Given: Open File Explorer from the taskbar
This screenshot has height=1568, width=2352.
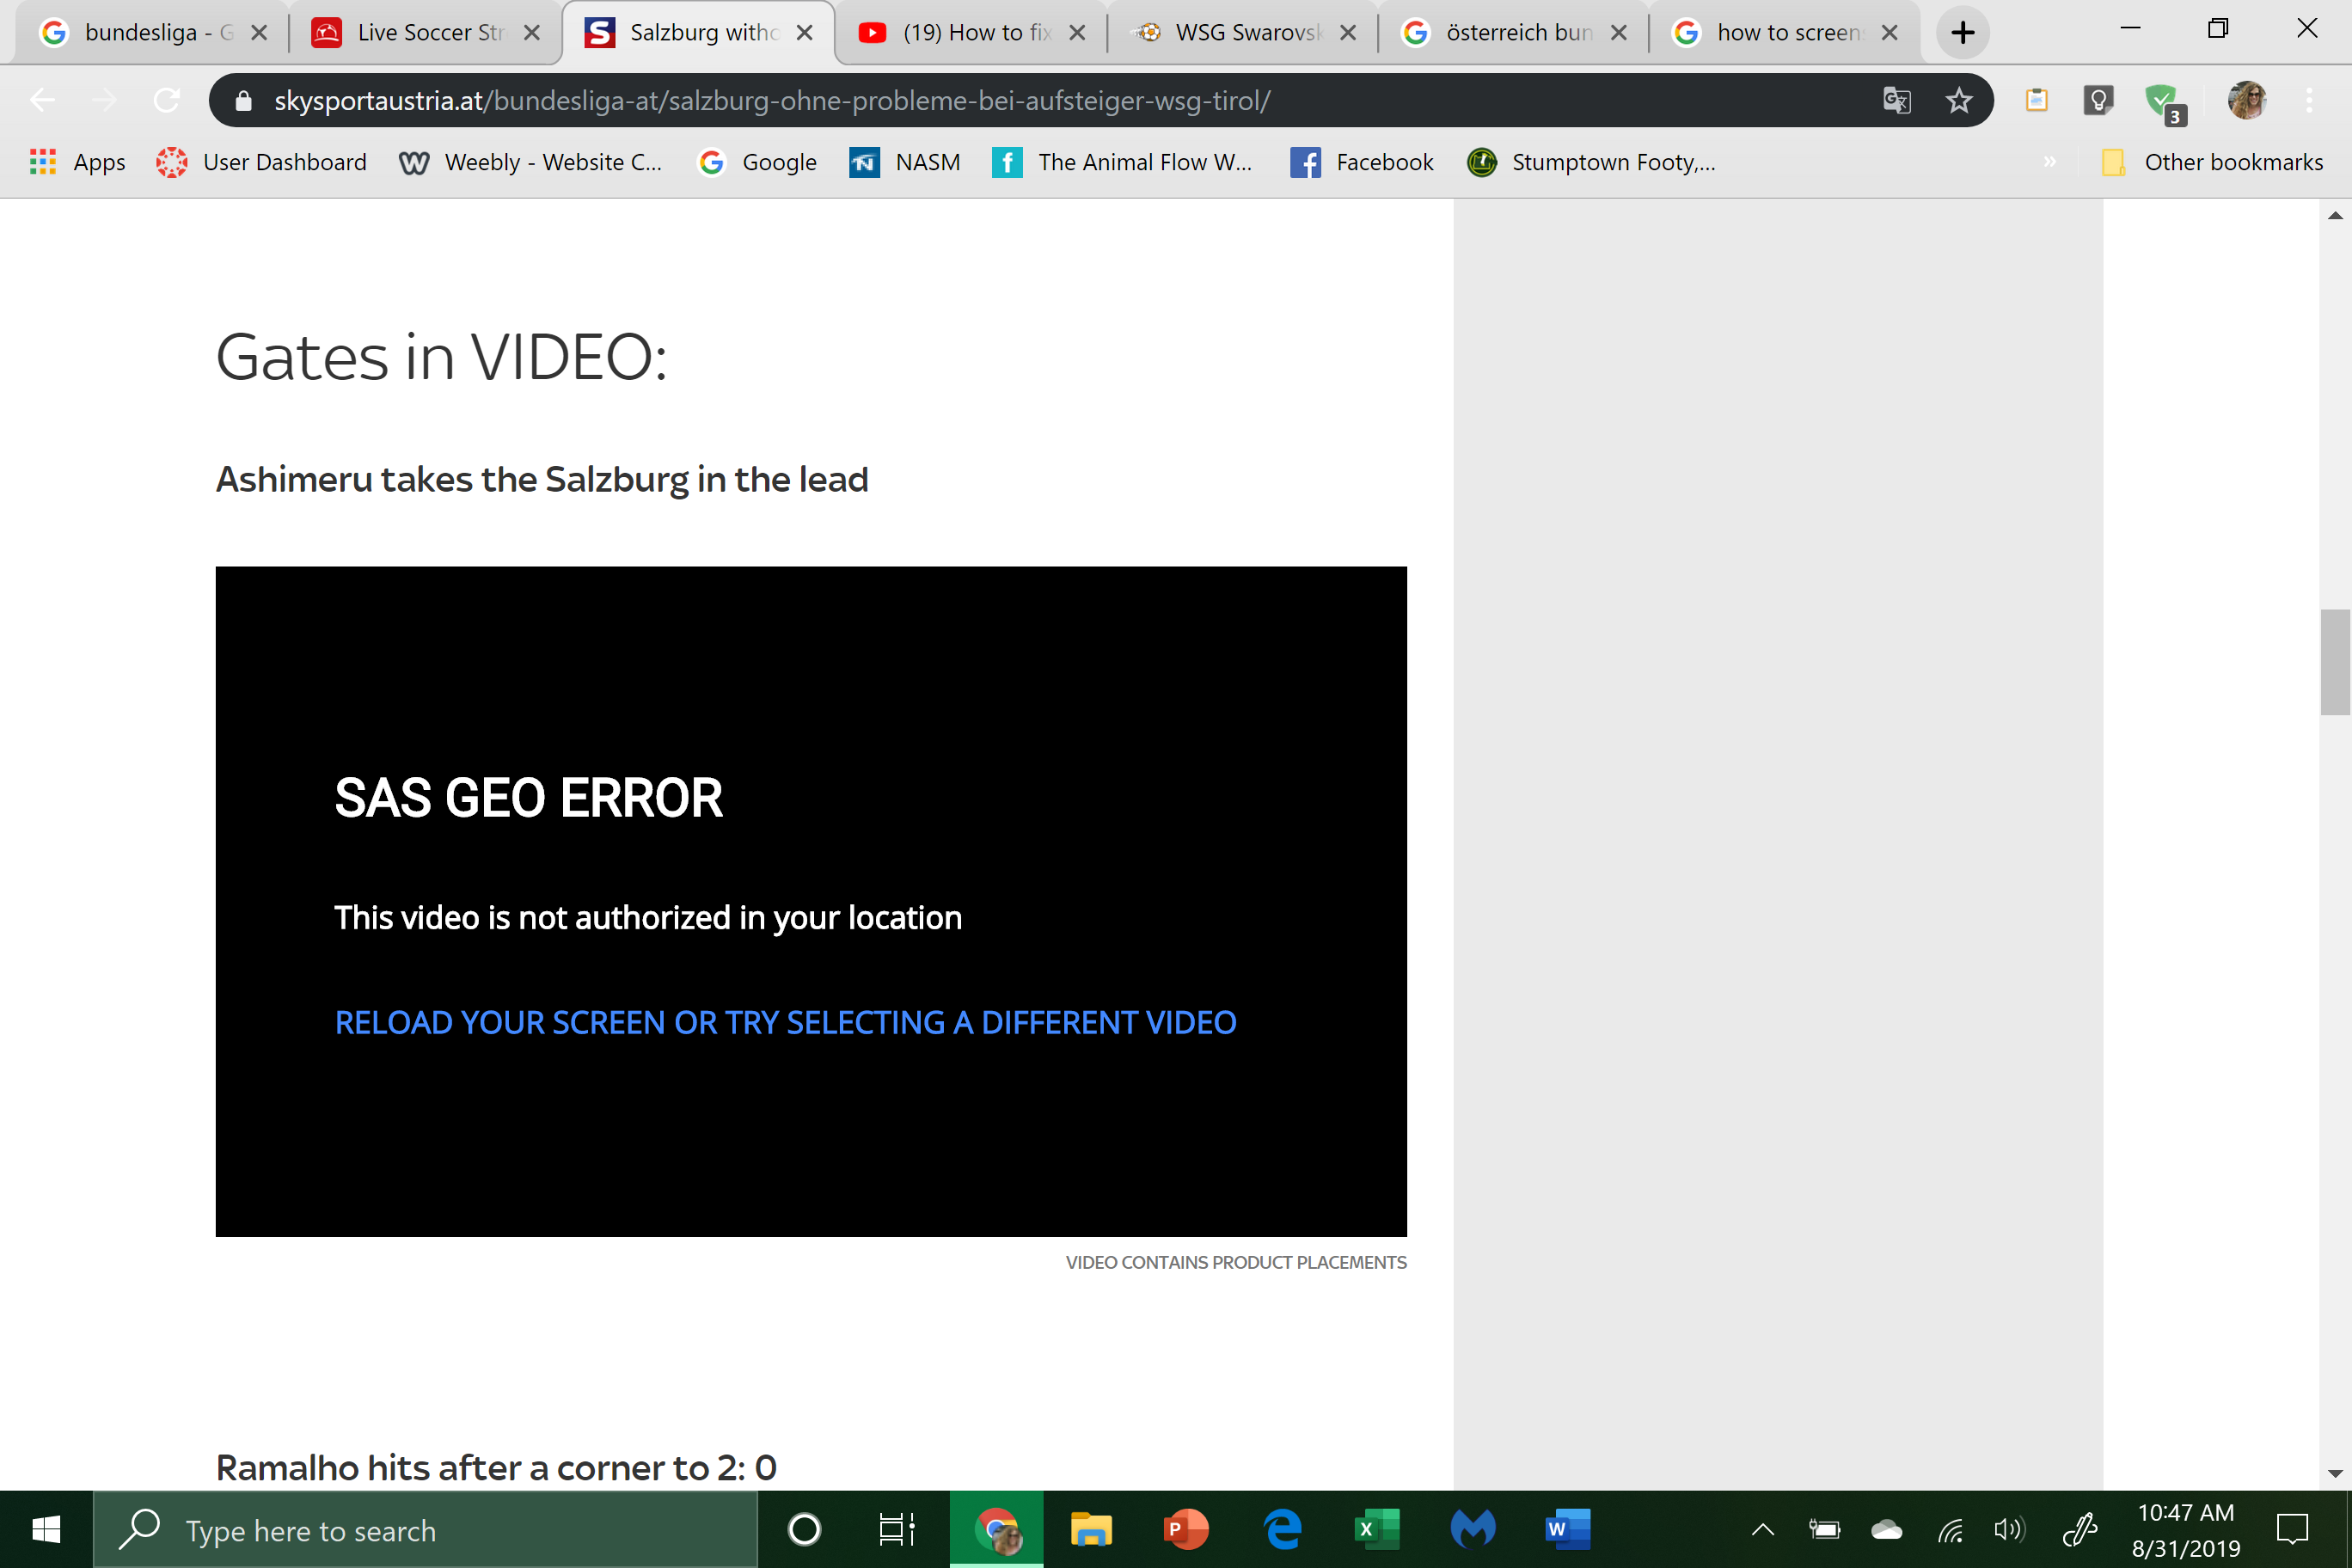Looking at the screenshot, I should click(x=1091, y=1529).
